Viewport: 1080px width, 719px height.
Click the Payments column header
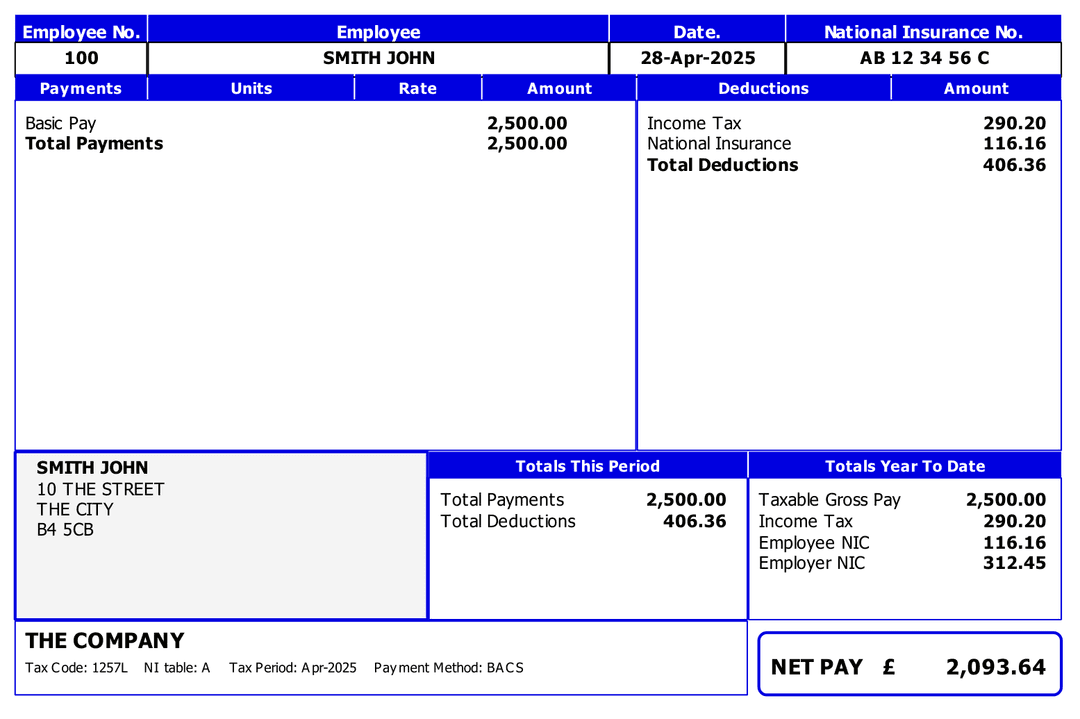point(81,88)
